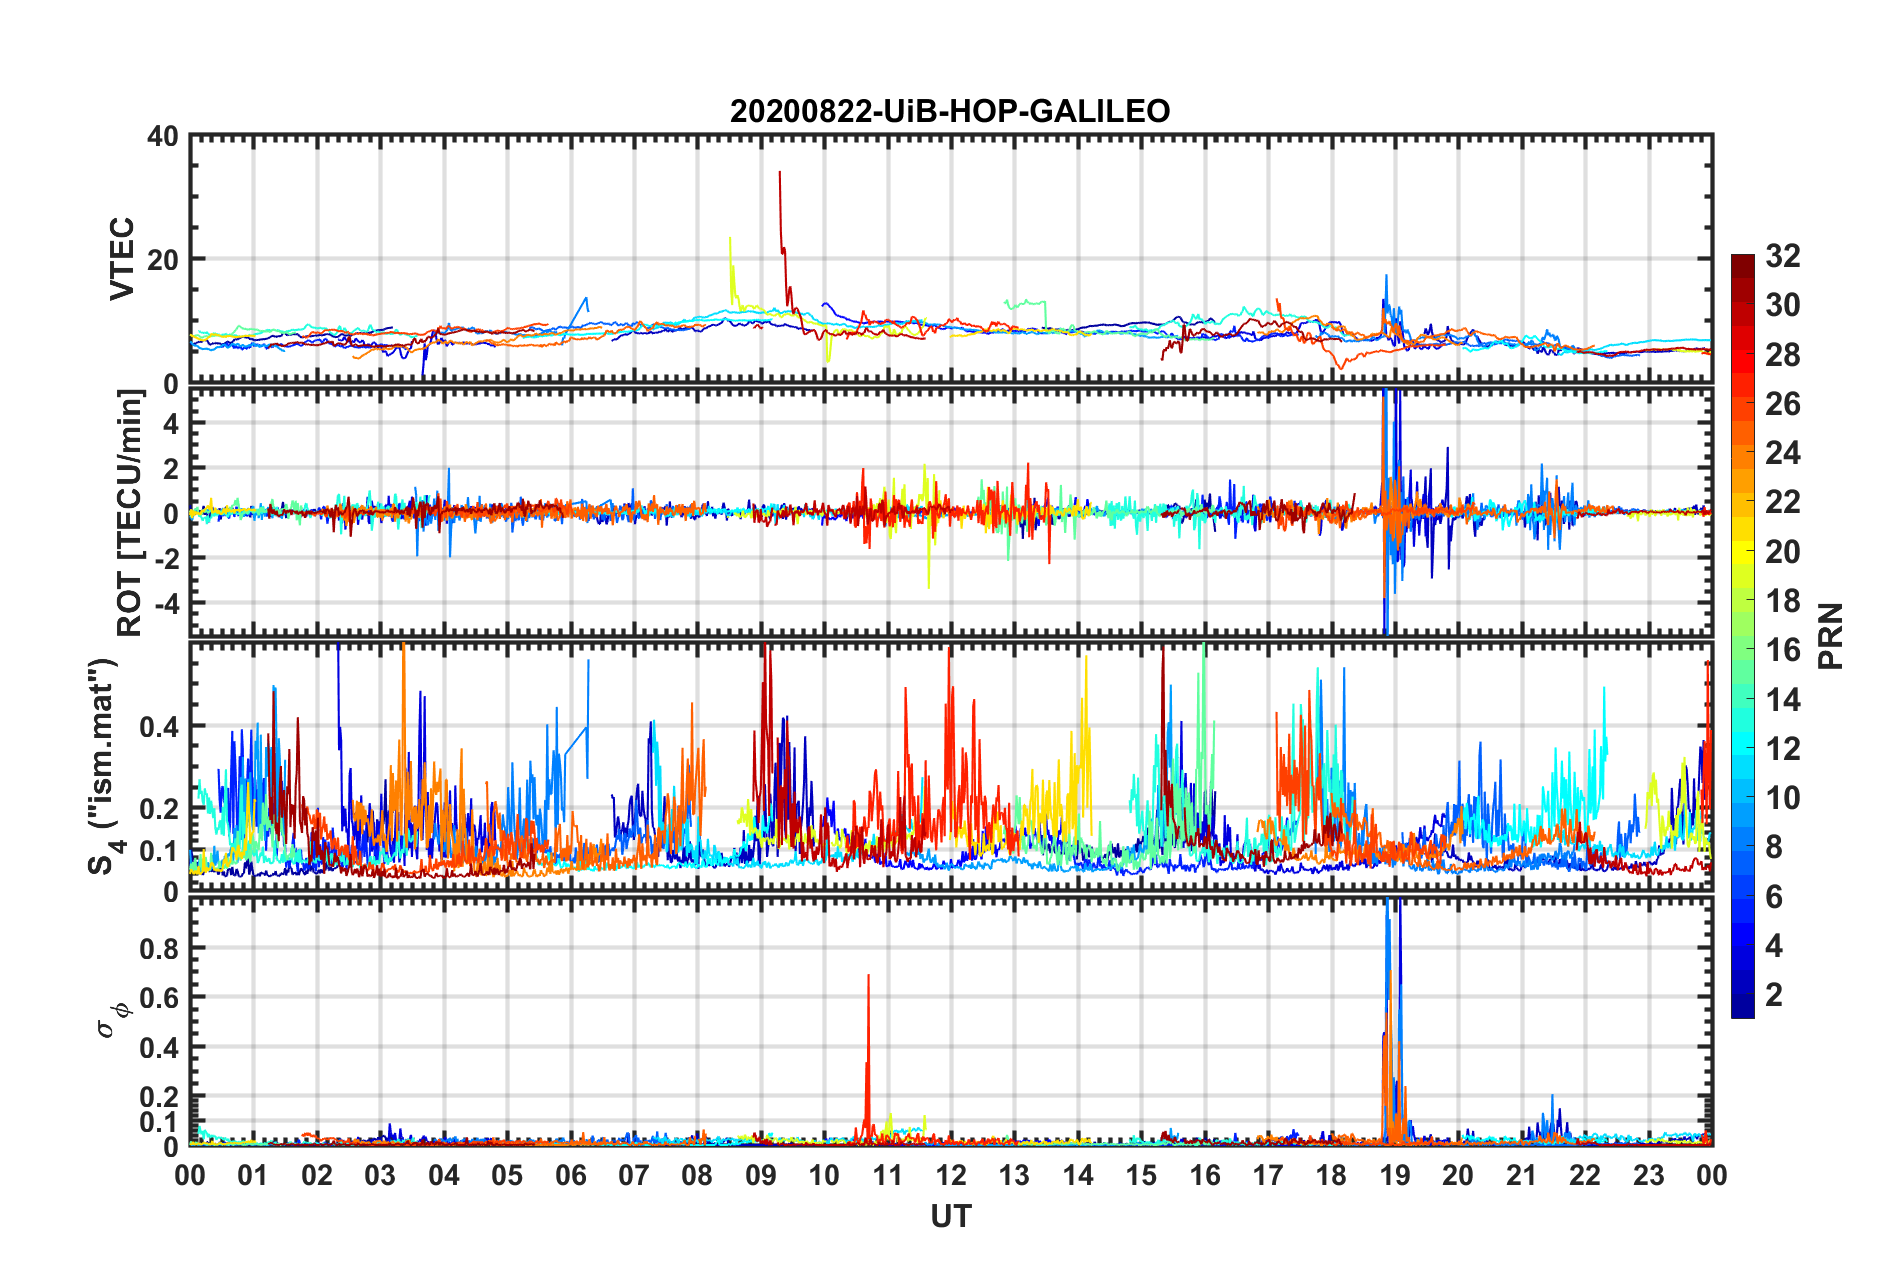Screen dimensions: 1902x1272
Task: Click the "23" UT axis tick label
Action: (1649, 1176)
